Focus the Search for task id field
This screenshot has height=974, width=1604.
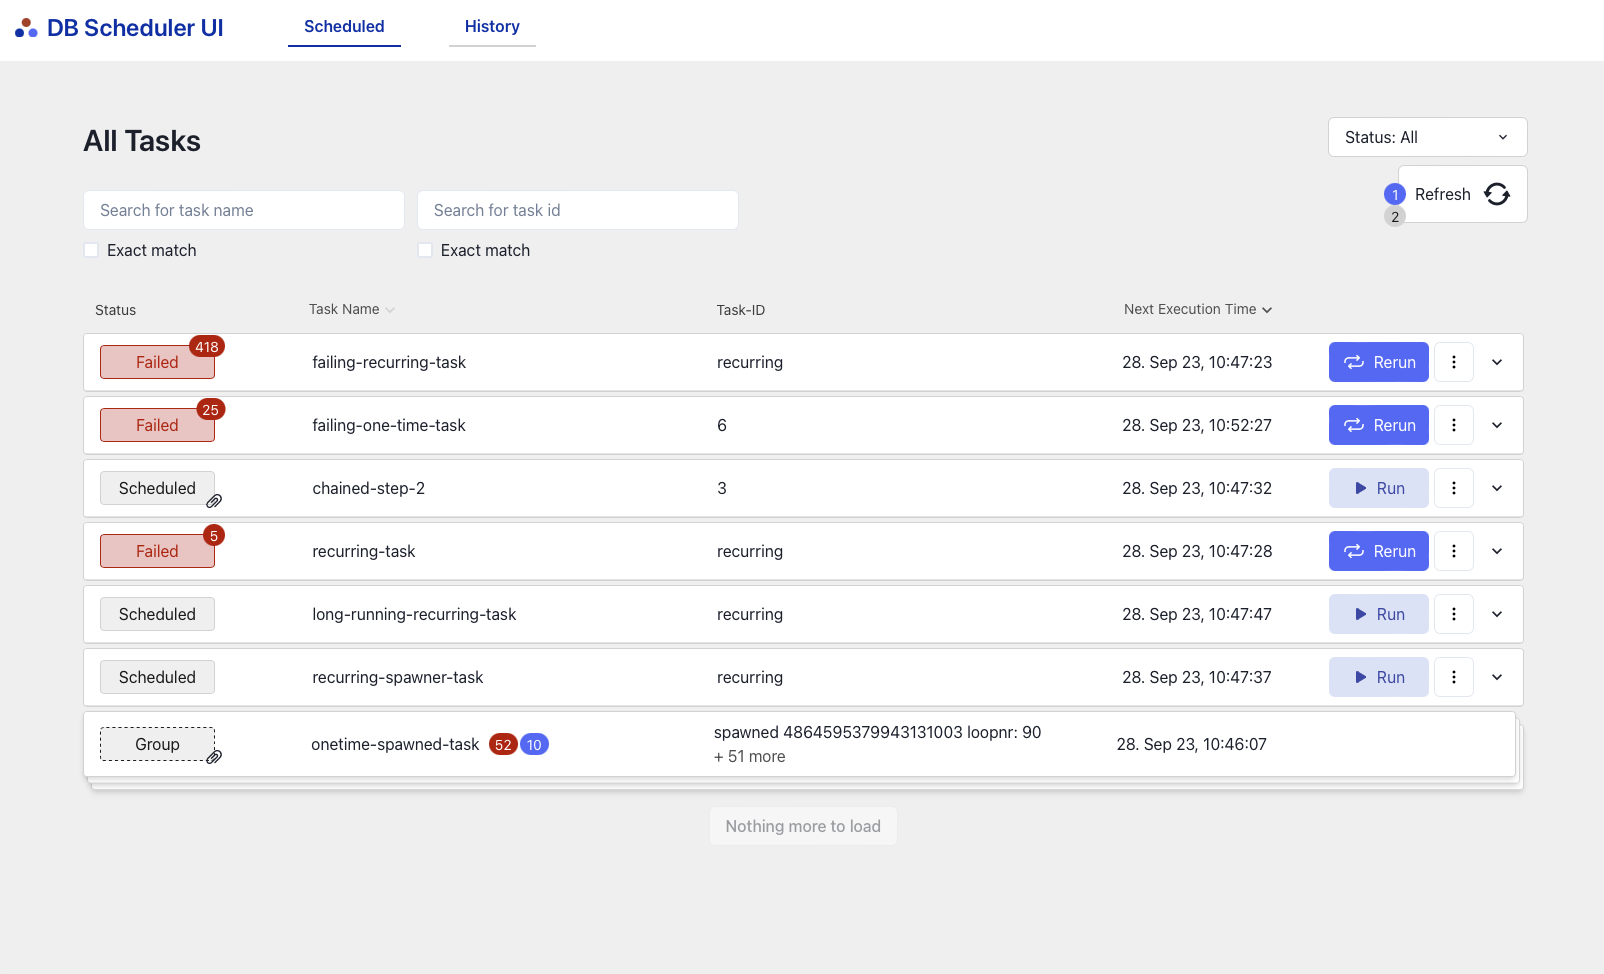pyautogui.click(x=578, y=210)
